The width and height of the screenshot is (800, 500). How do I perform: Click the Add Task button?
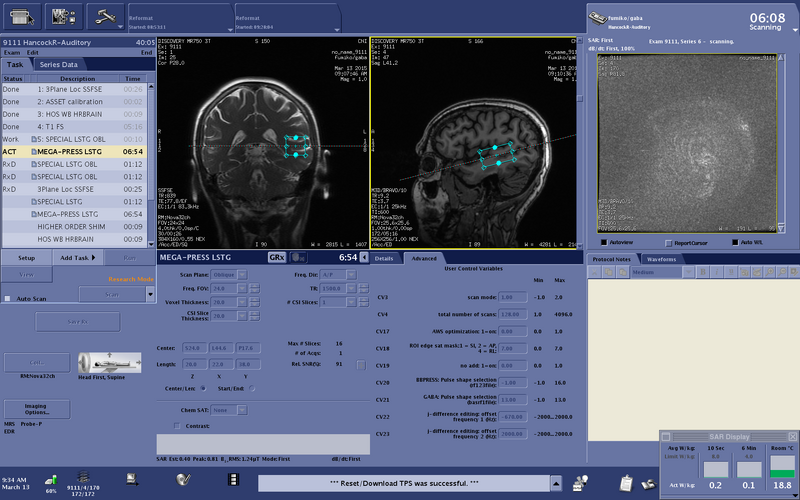point(78,258)
